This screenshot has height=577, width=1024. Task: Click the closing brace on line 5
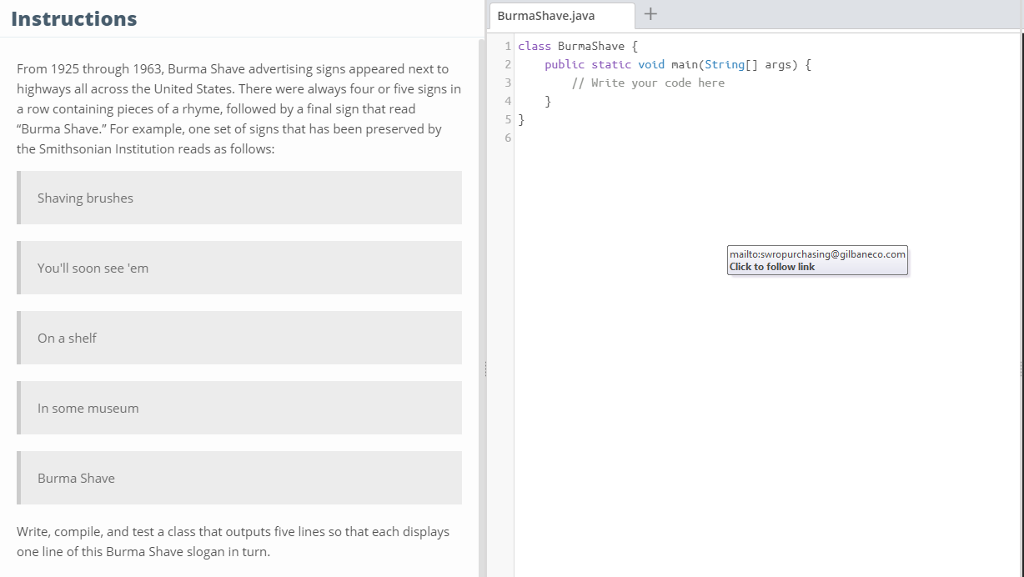[521, 119]
